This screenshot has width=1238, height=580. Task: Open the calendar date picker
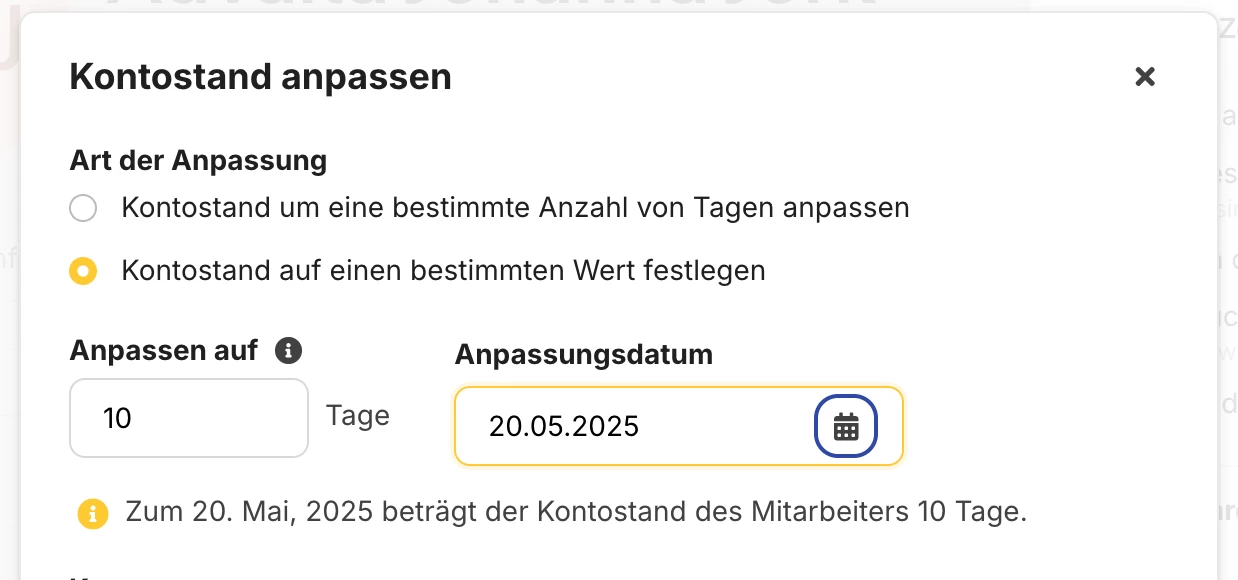(846, 426)
